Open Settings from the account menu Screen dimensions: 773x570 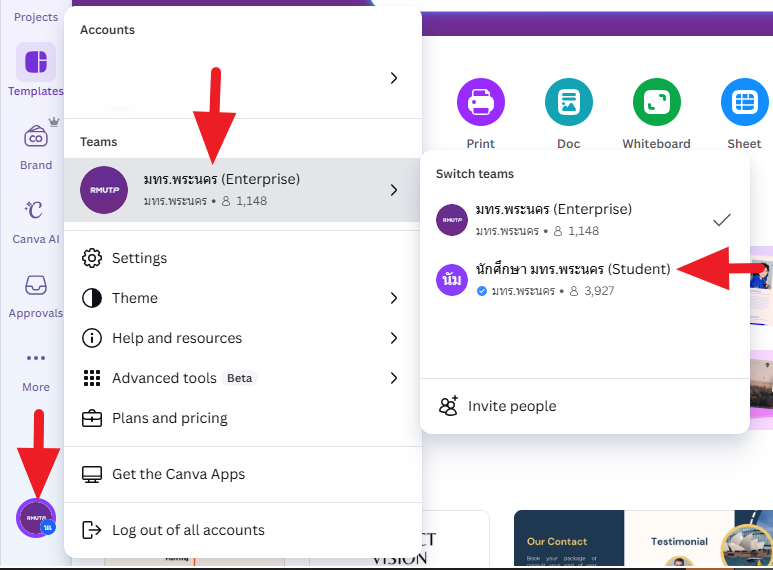139,258
